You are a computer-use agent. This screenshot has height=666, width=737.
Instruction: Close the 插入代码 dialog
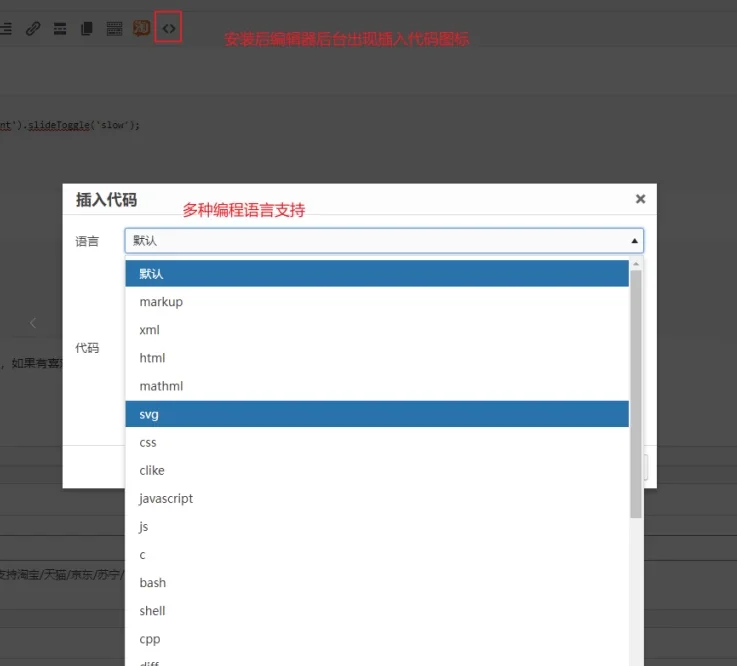coord(640,199)
